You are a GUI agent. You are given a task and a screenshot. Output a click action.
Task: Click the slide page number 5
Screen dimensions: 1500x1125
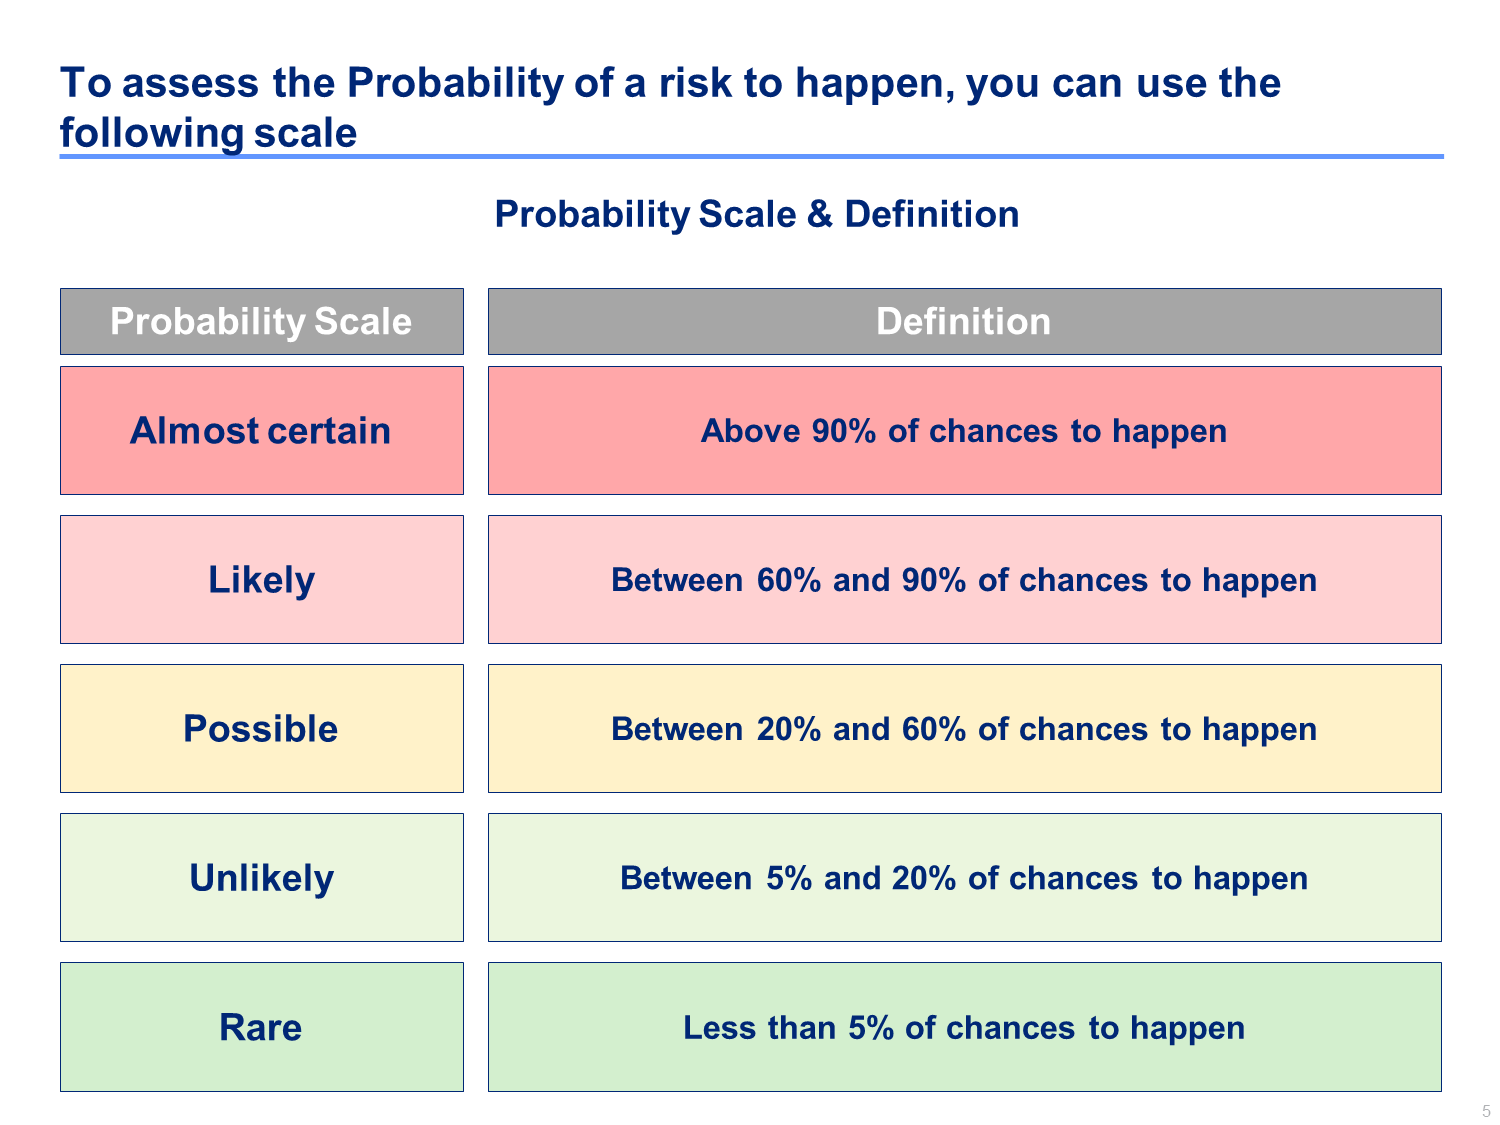pyautogui.click(x=1486, y=1111)
